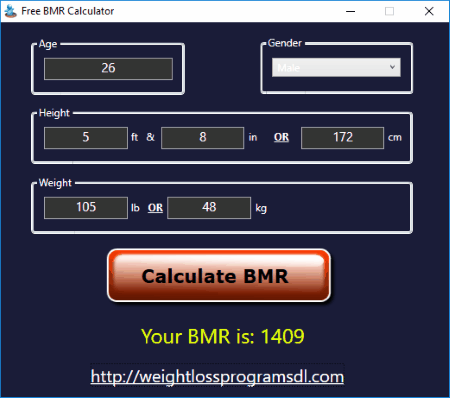Click the Age input field showing 26

(x=108, y=69)
